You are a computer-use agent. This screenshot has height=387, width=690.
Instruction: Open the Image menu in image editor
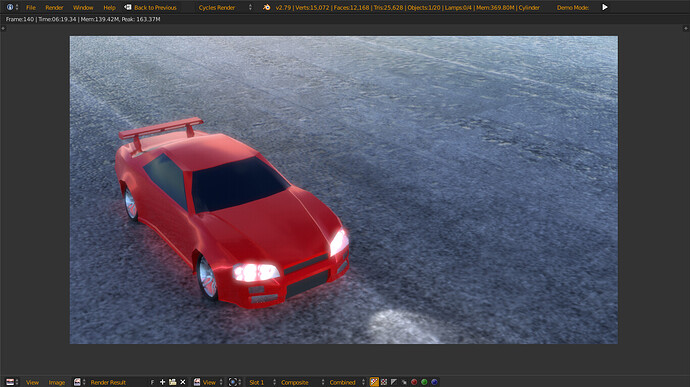pos(57,382)
